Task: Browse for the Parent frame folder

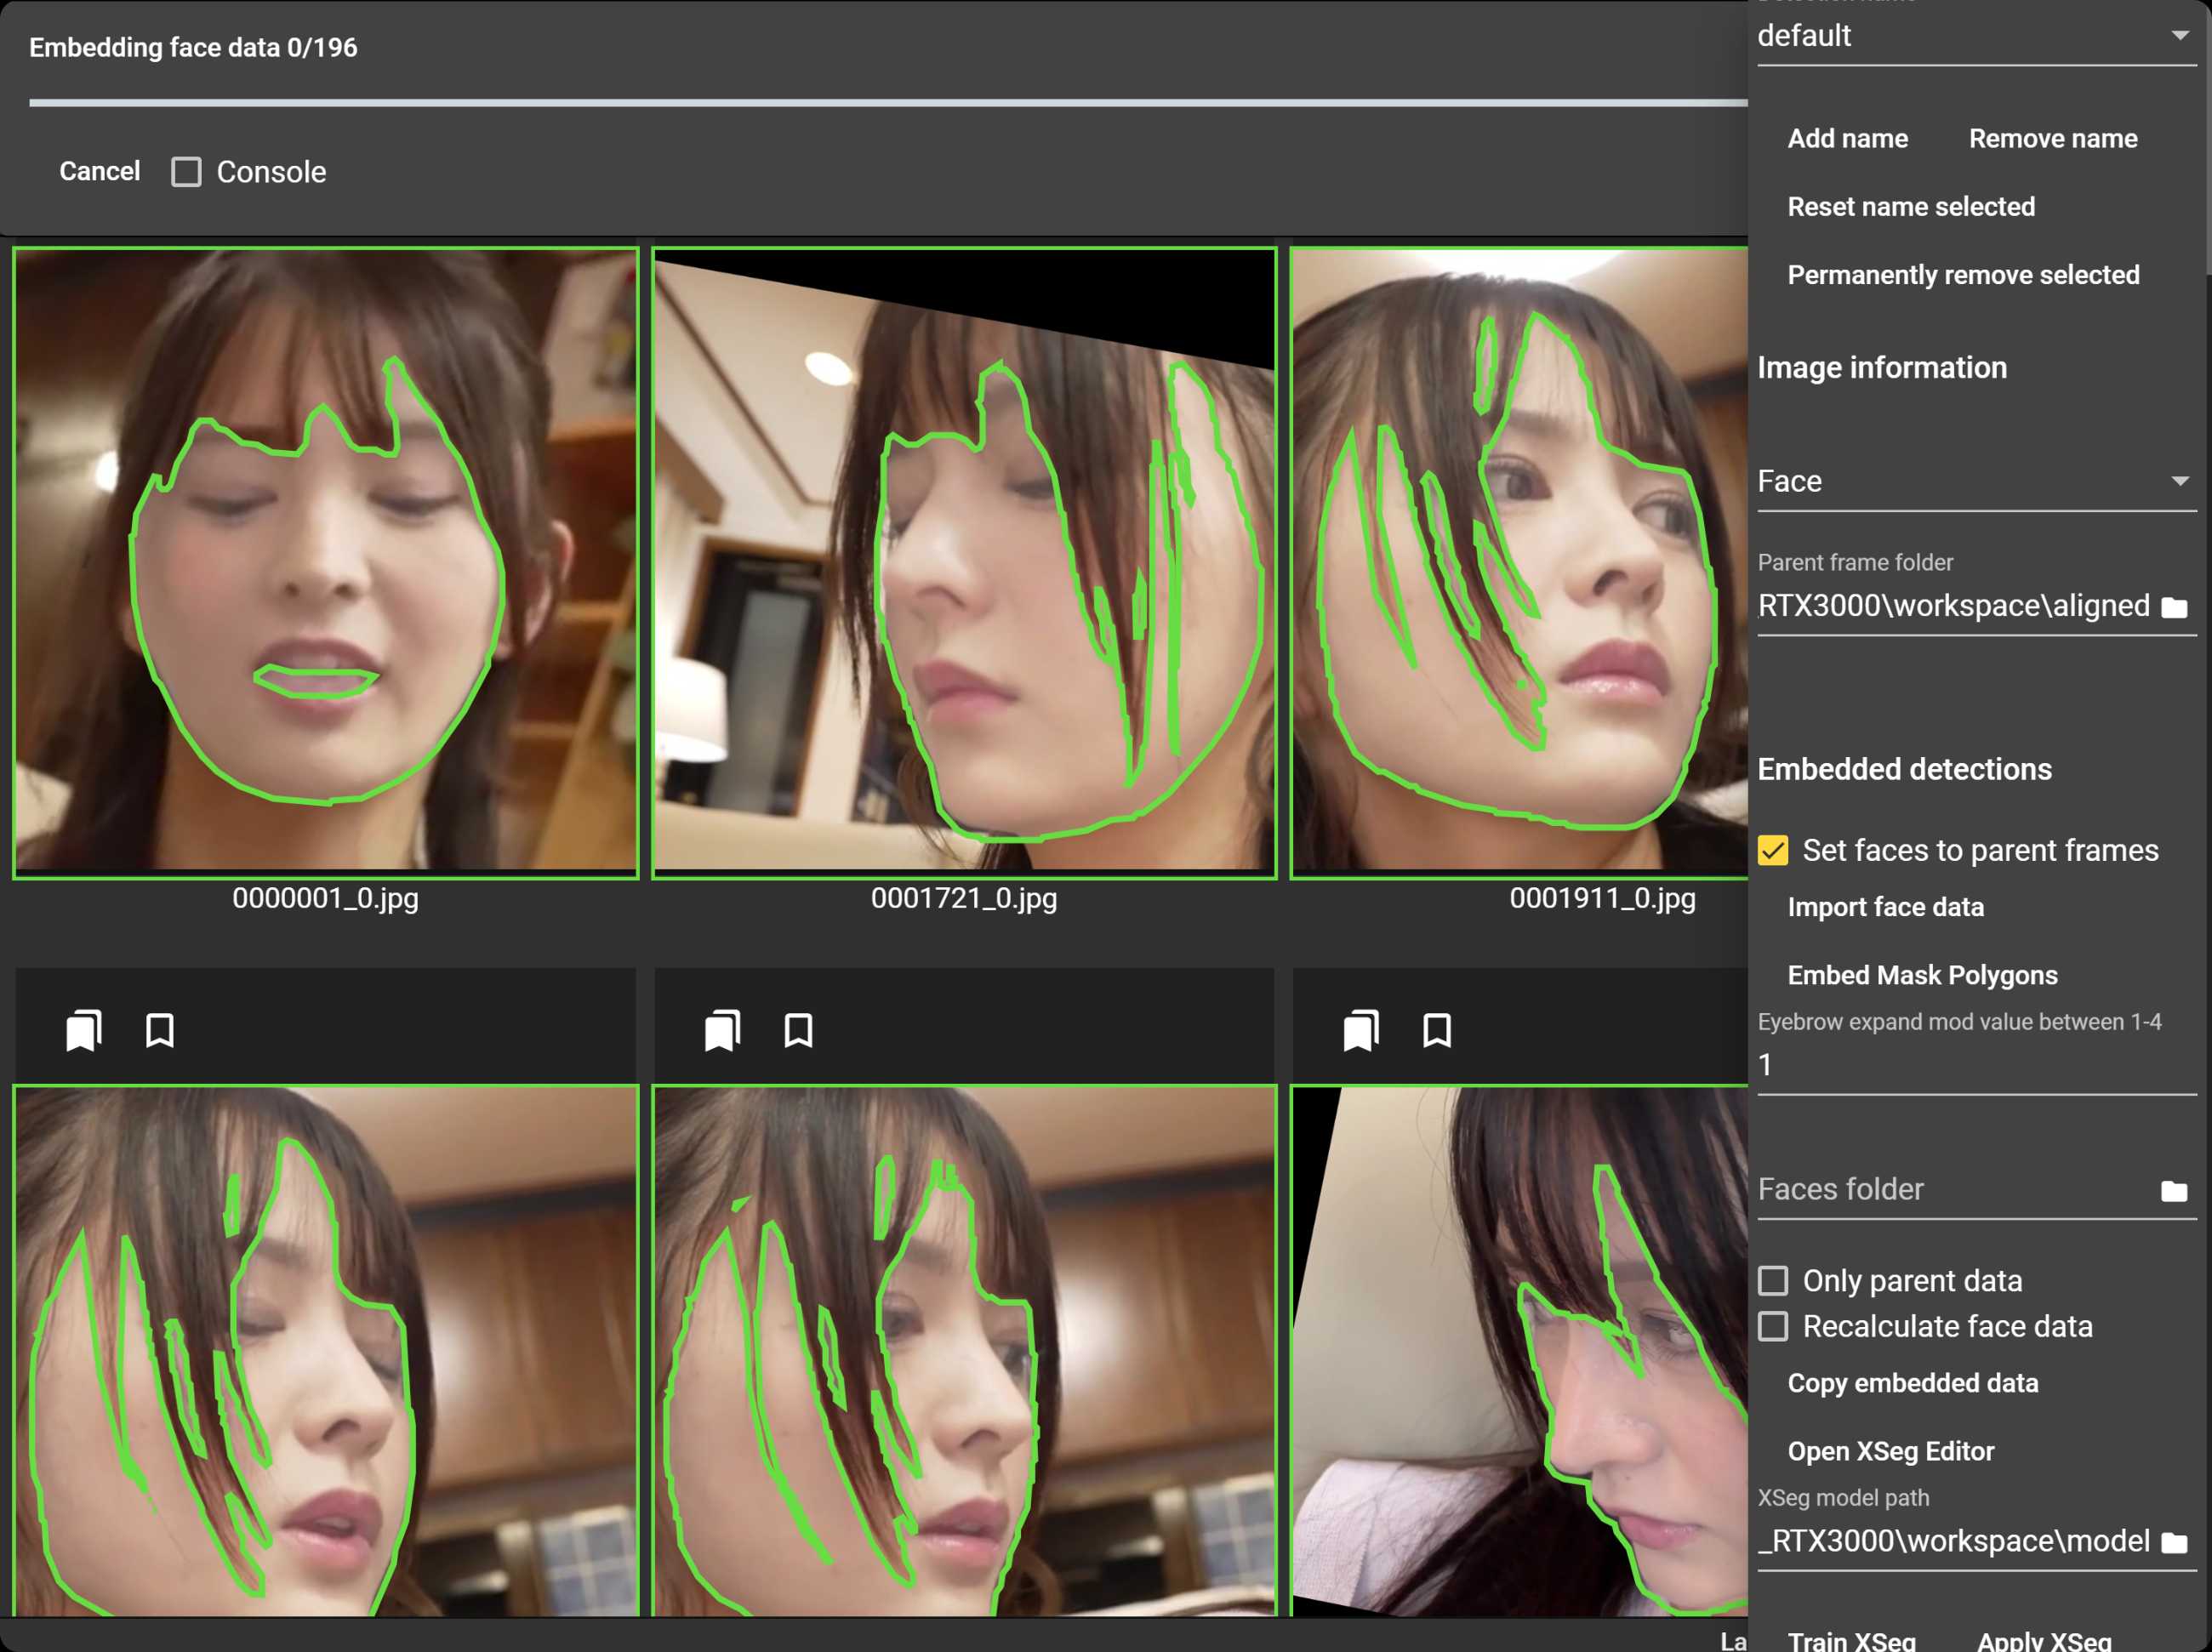Action: 2174,607
